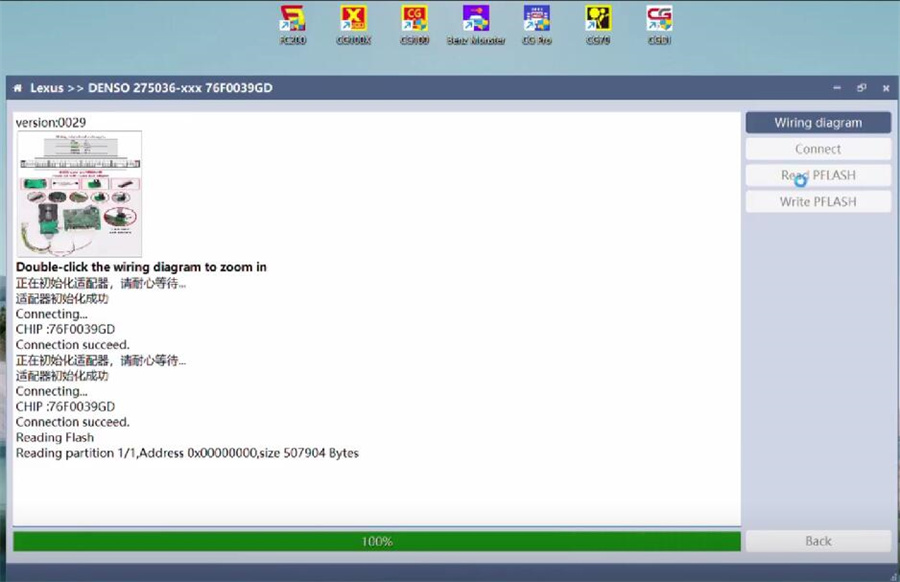Launch the CG100X desktop shortcut
The width and height of the screenshot is (900, 582).
coord(353,22)
